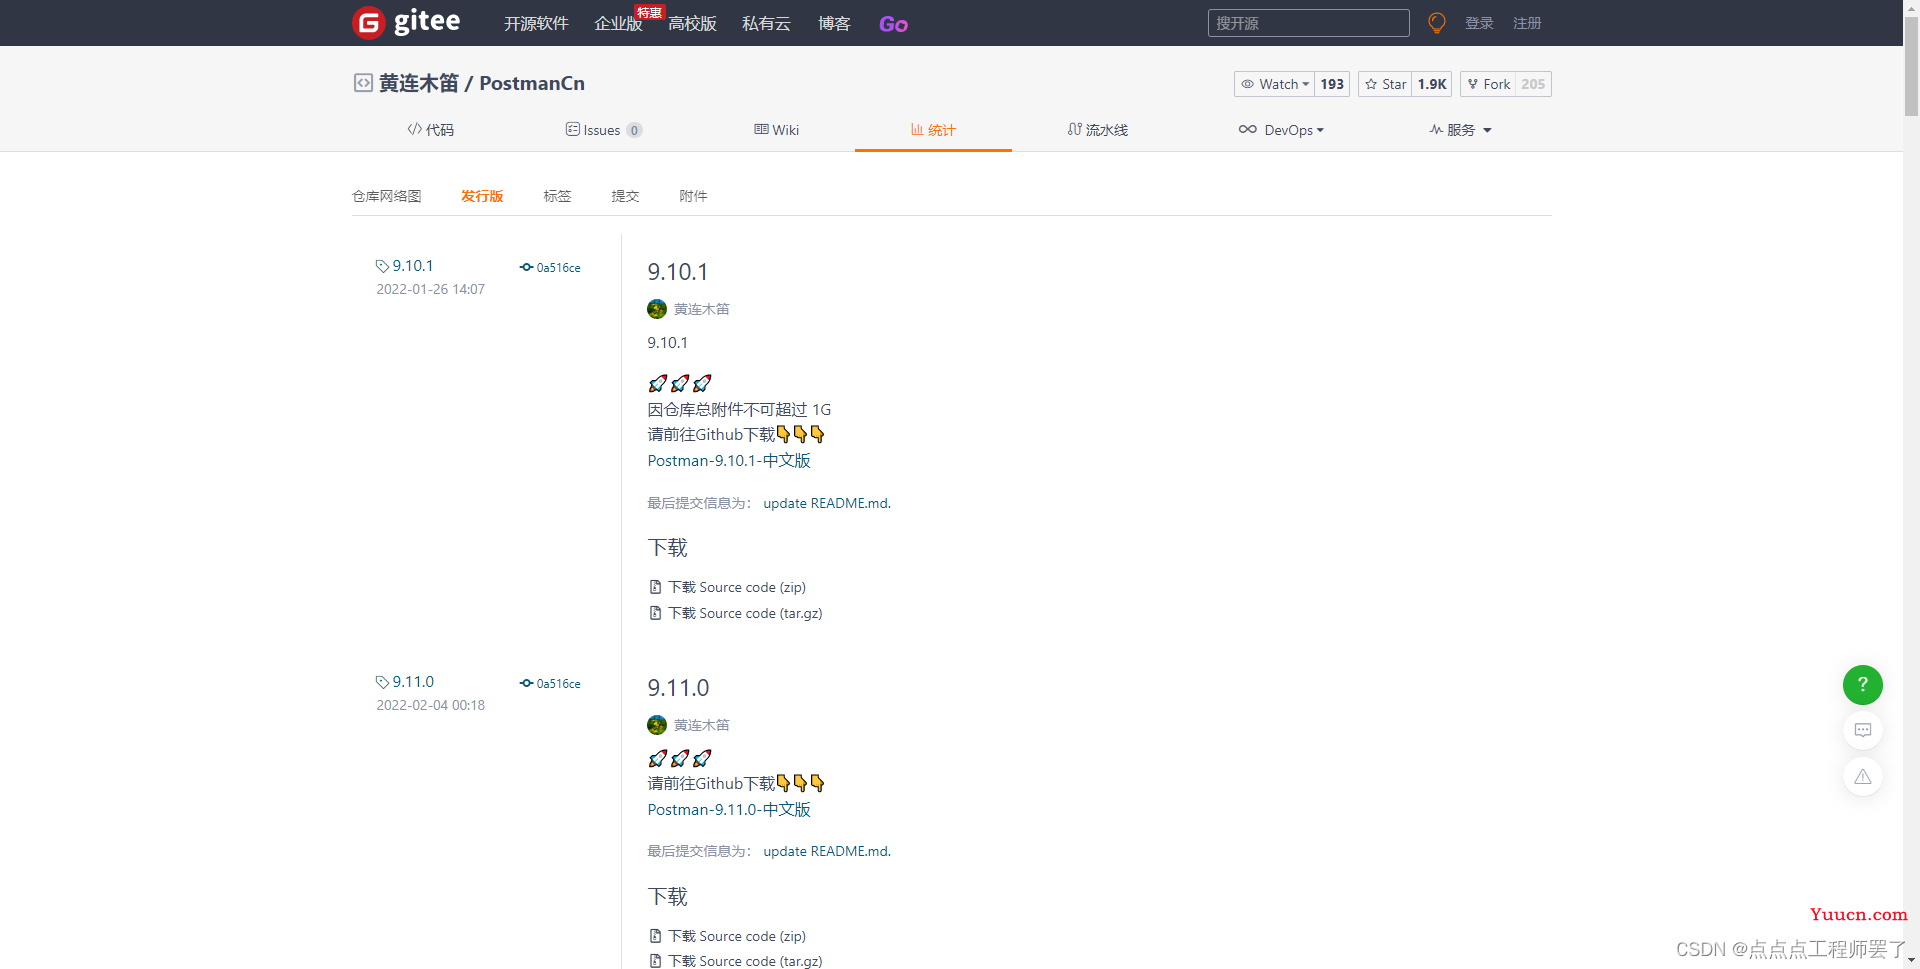Screen dimensions: 1920x969
Task: Switch to 仓库网络图 sub-tab
Action: pos(387,196)
